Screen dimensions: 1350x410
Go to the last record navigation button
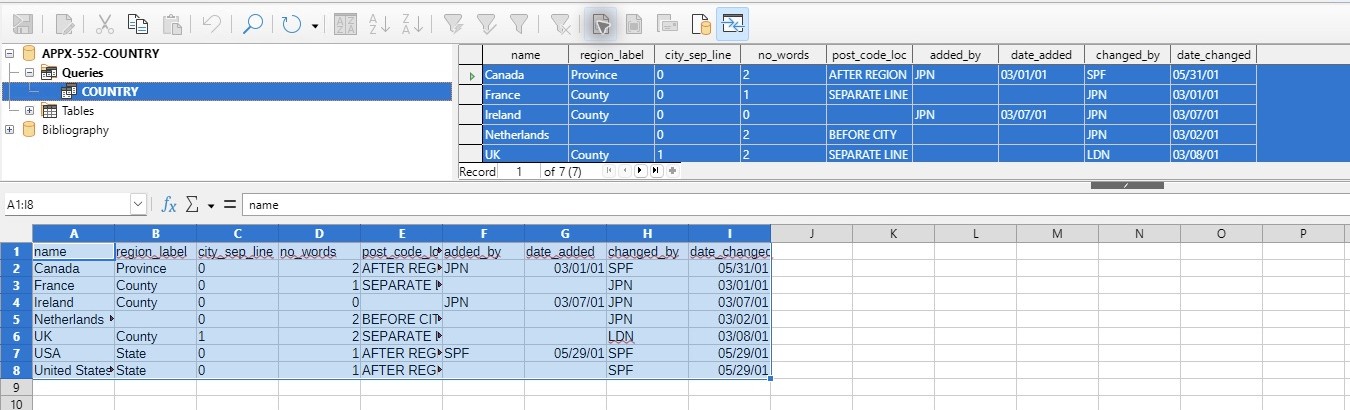656,171
